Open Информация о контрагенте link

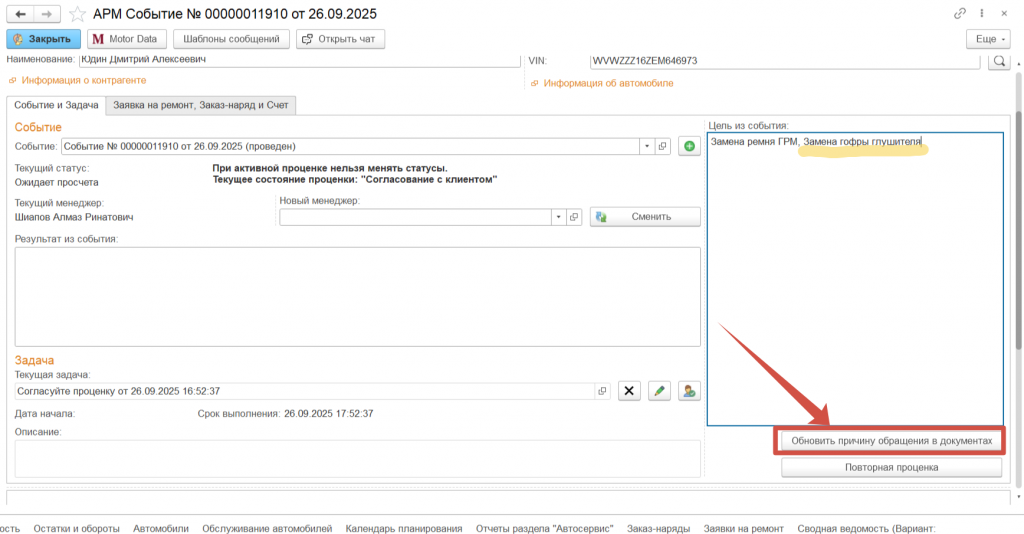point(84,80)
